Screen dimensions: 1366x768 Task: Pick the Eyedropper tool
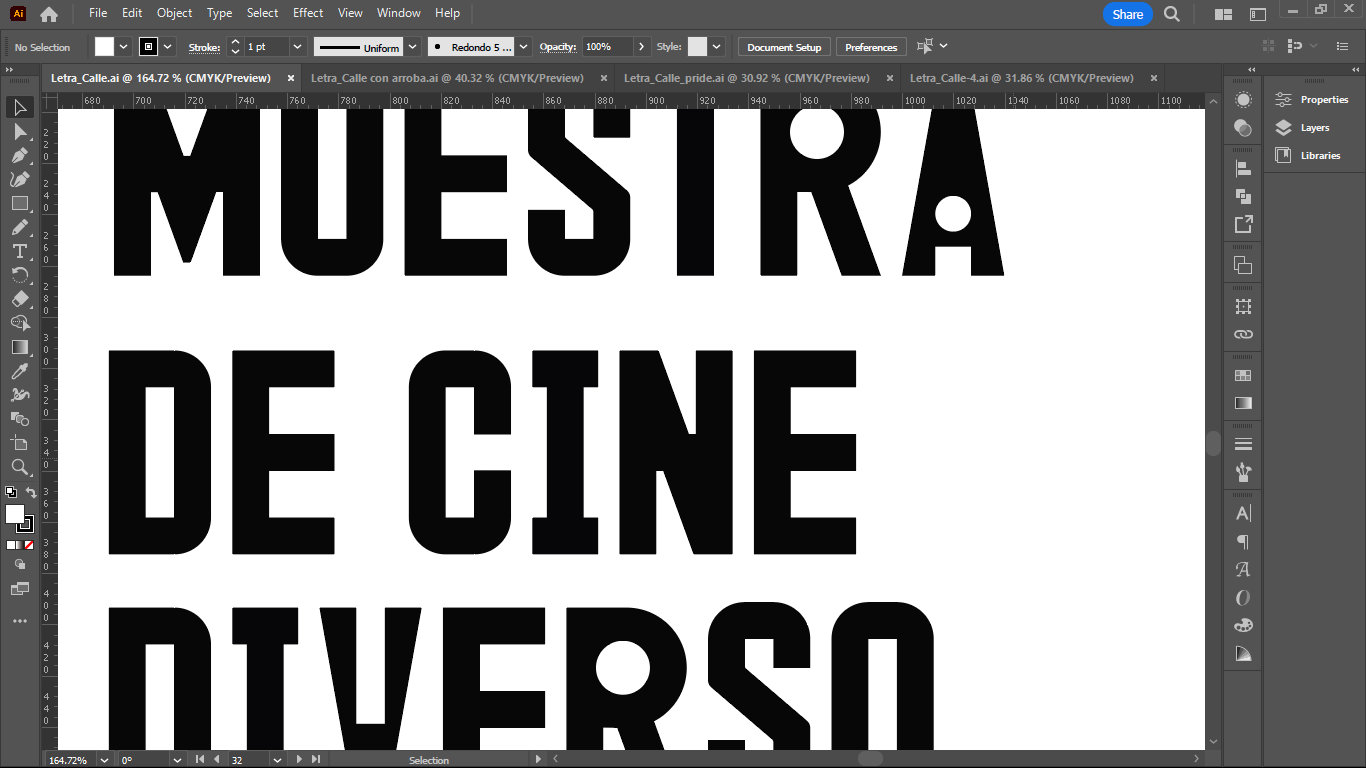pos(19,371)
